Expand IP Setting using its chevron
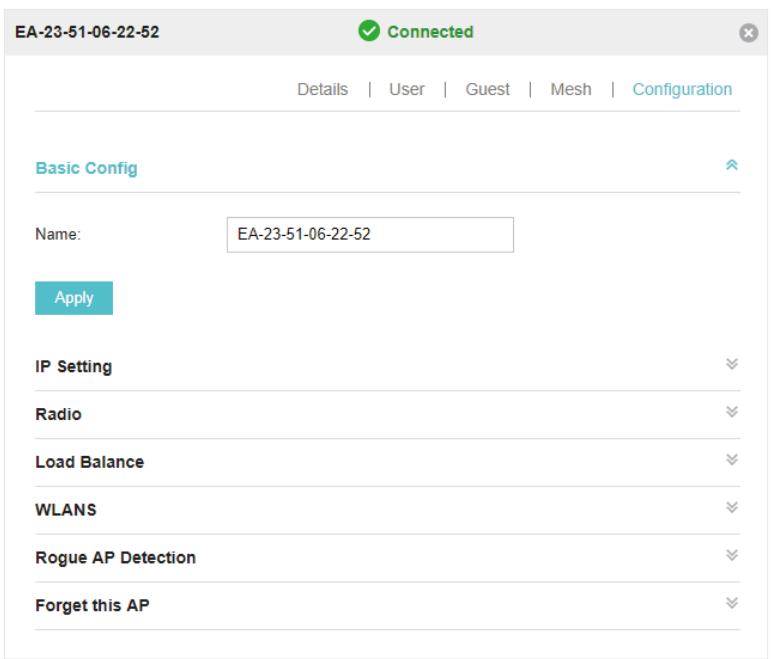Screen dimensions: 771x659 coord(732,364)
